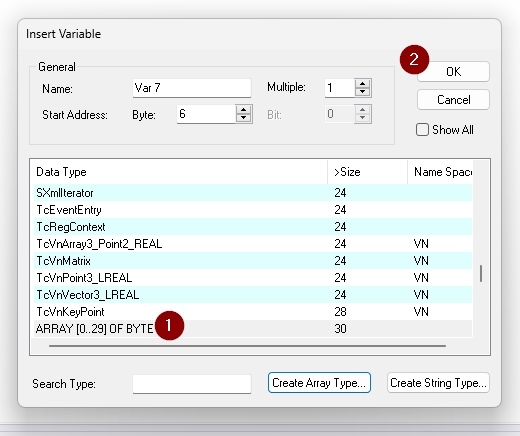The height and width of the screenshot is (436, 520).
Task: Increase the Start Address Byte value
Action: 244,110
